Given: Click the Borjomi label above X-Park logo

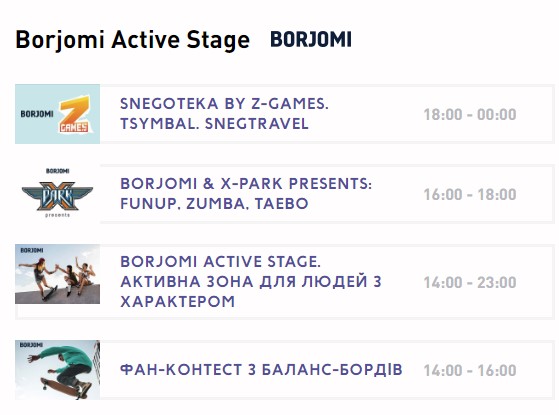Looking at the screenshot, I should pyautogui.click(x=57, y=171).
